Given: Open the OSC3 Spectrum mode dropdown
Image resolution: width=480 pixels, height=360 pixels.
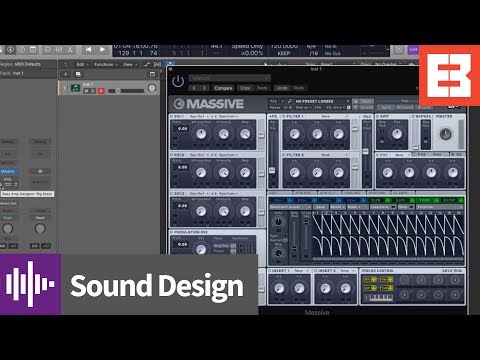Looking at the screenshot, I should 228,194.
